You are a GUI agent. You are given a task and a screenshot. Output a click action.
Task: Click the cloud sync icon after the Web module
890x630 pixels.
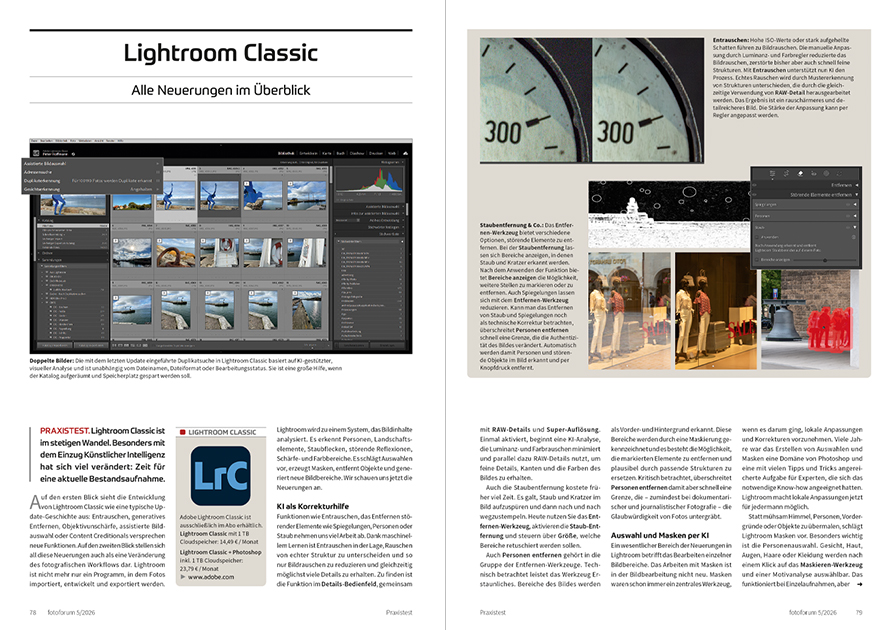[x=405, y=153]
